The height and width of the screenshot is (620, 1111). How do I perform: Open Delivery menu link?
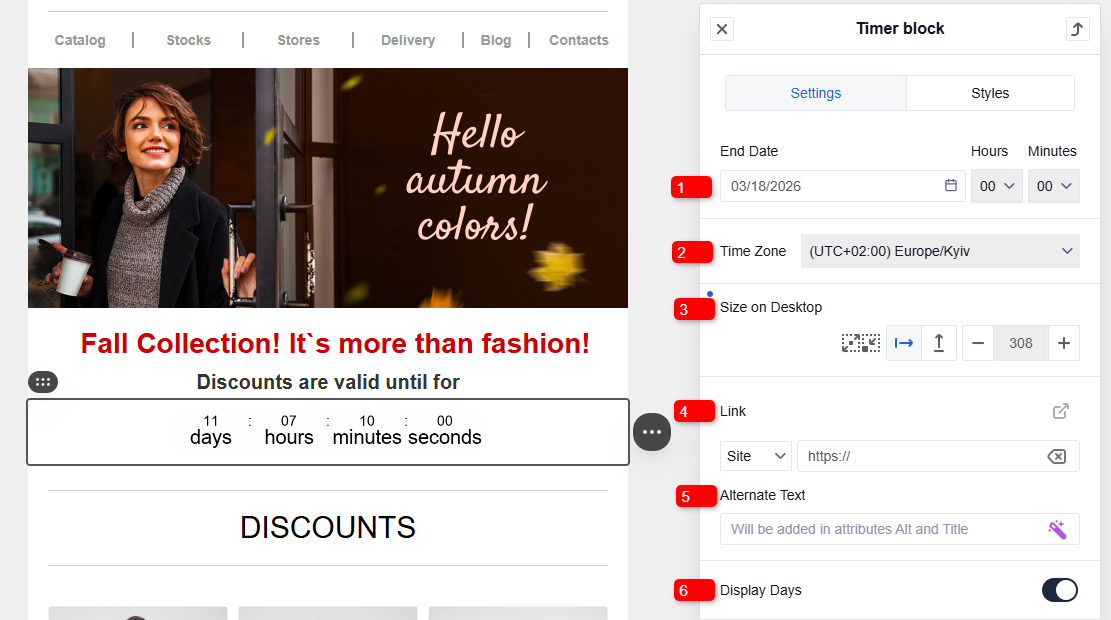408,40
